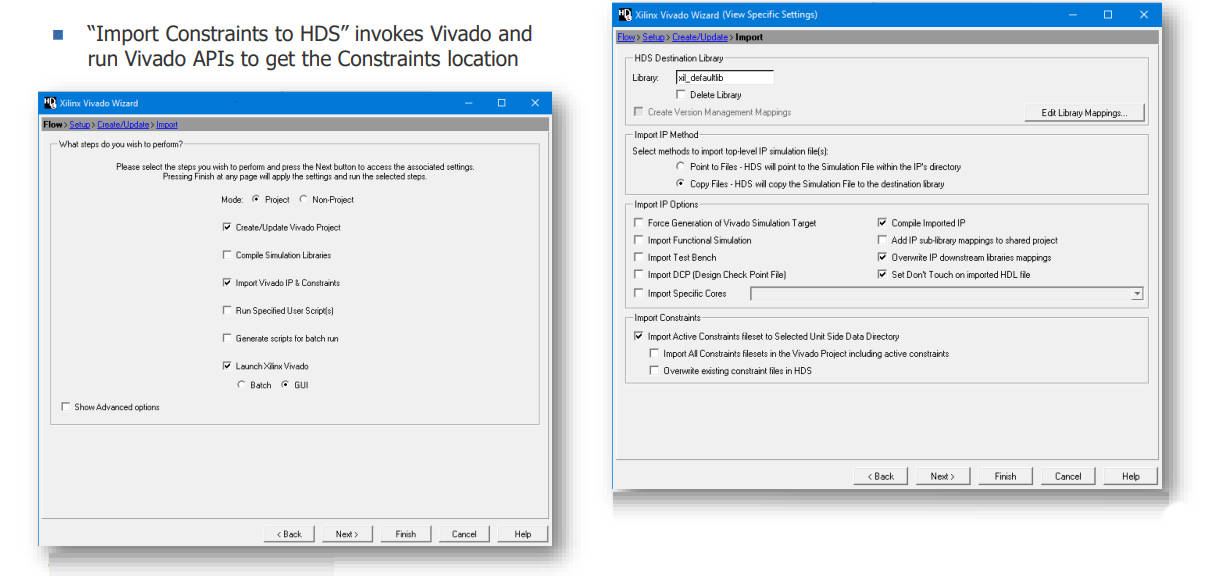Image resolution: width=1219 pixels, height=576 pixels.
Task: Select Non-Project mode radio button
Action: [303, 200]
